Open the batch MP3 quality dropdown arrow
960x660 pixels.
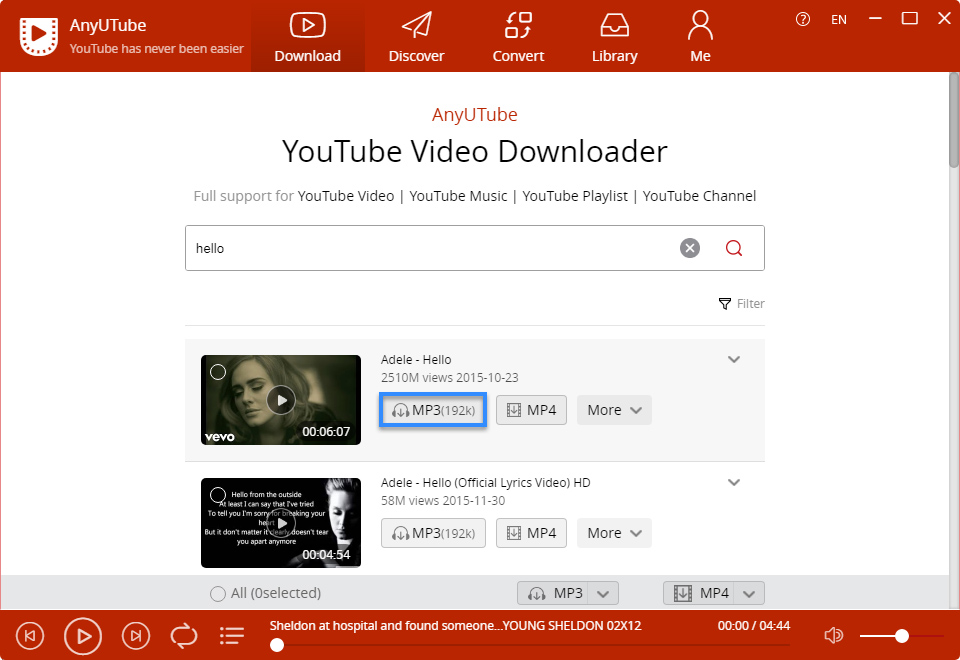[603, 593]
